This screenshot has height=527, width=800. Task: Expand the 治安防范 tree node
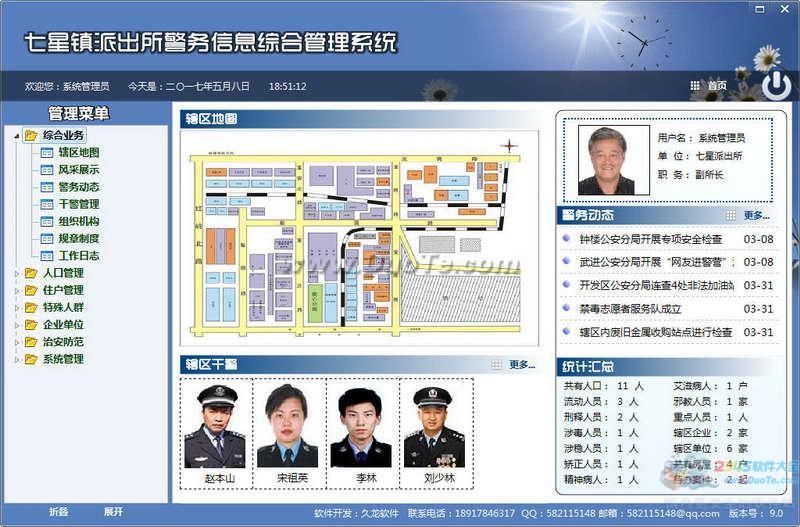tap(17, 342)
